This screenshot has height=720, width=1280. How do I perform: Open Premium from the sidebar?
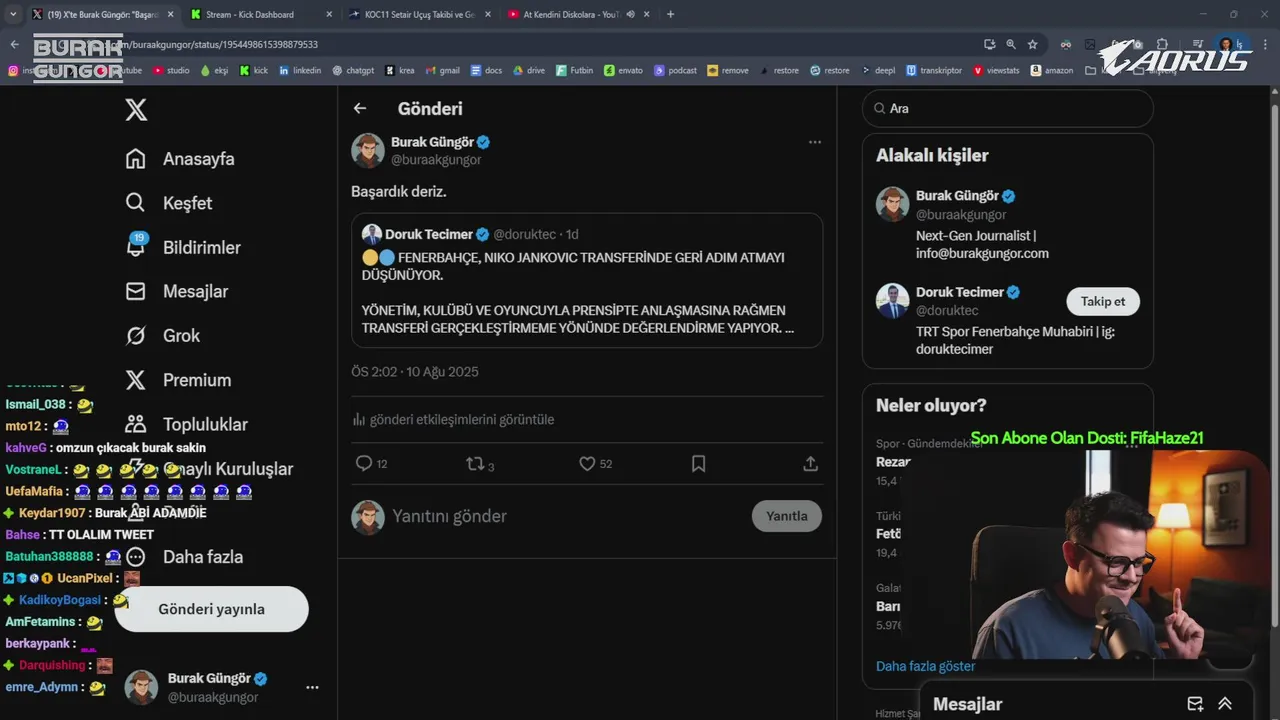[178, 380]
